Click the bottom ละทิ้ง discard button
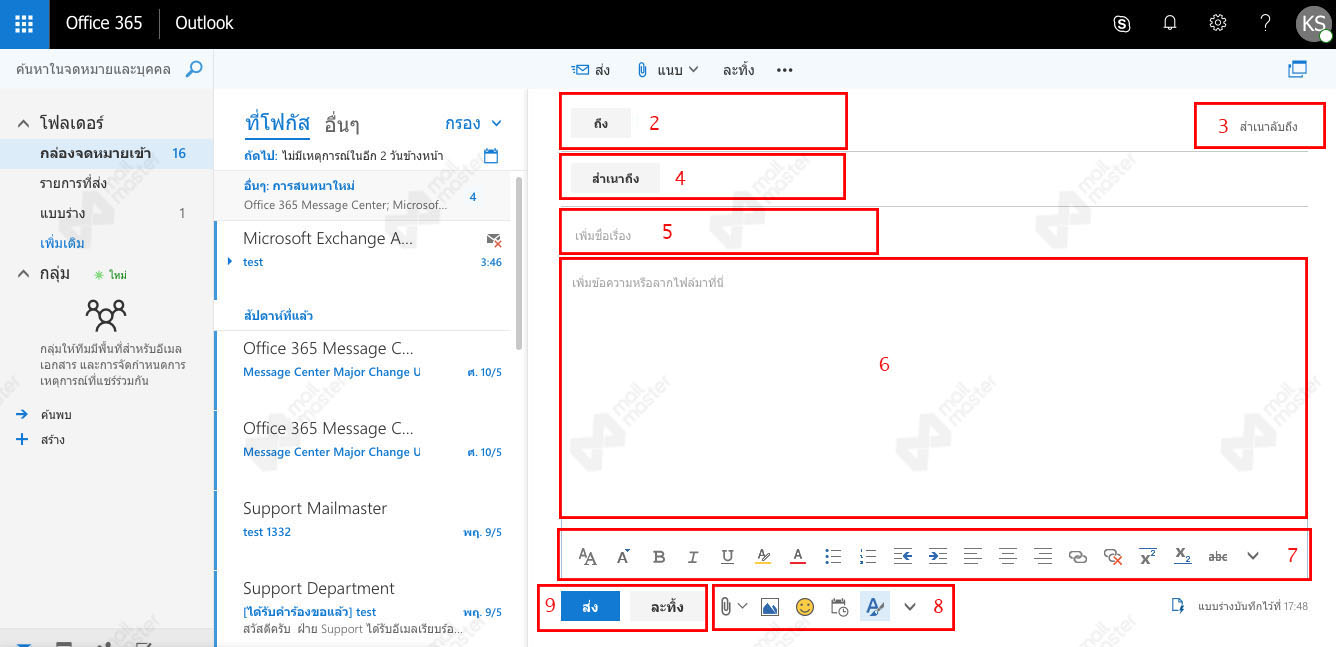 pos(667,607)
